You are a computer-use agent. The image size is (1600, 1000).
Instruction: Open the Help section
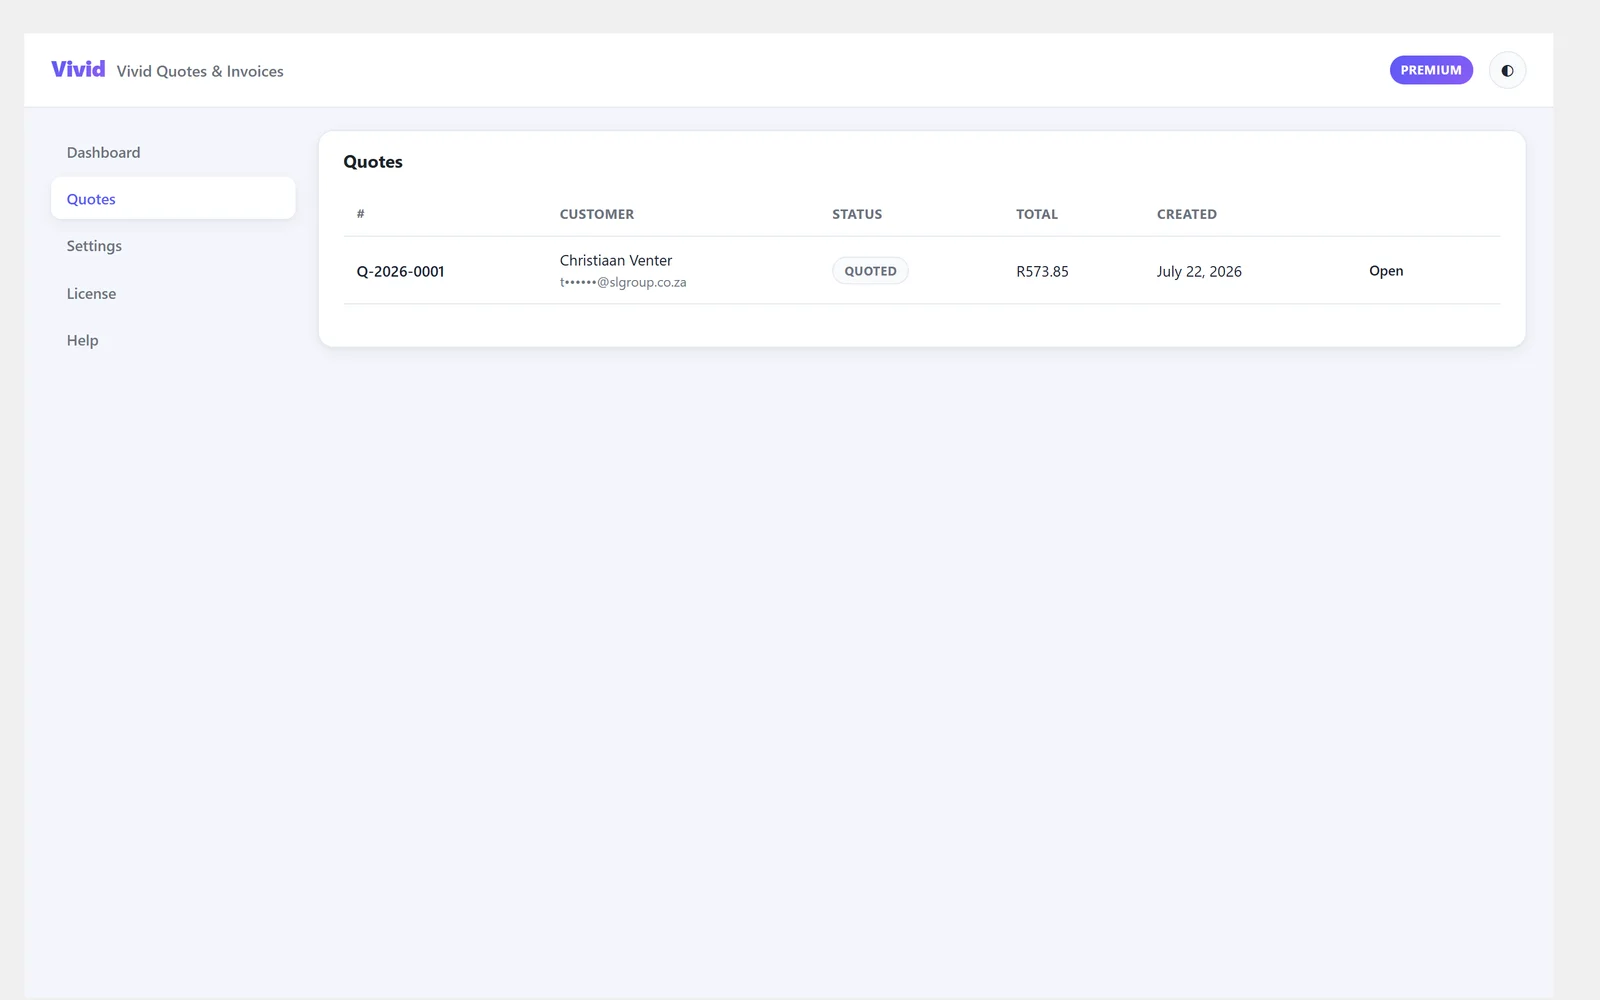(173, 341)
